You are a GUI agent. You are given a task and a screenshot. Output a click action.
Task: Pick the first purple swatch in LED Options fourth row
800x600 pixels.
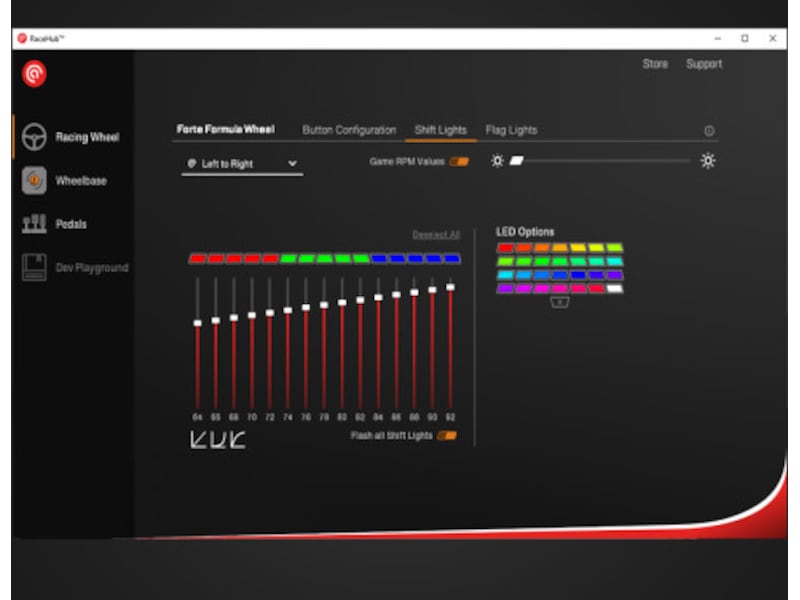pos(505,289)
